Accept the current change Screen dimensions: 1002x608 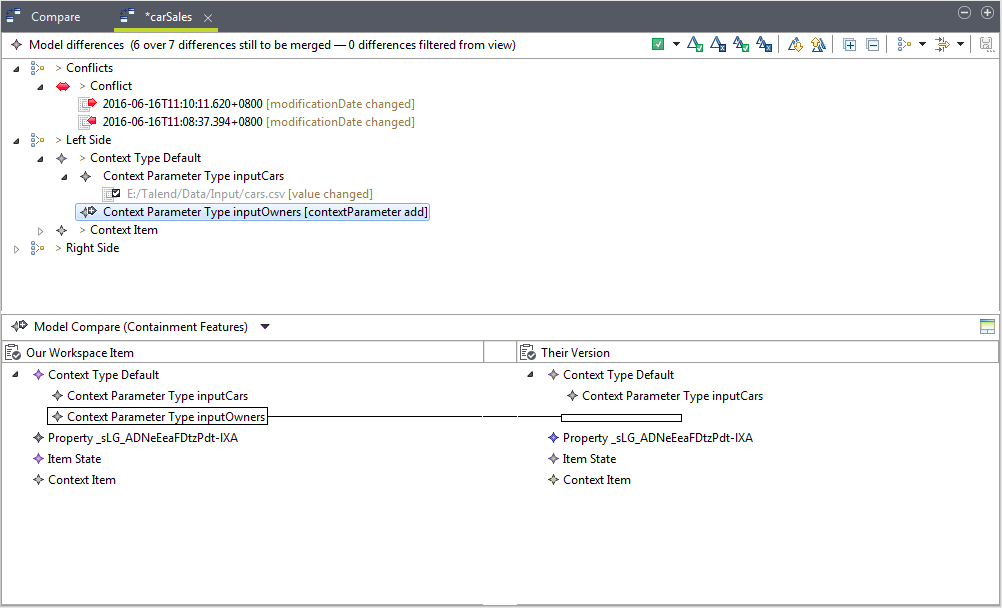pos(693,44)
